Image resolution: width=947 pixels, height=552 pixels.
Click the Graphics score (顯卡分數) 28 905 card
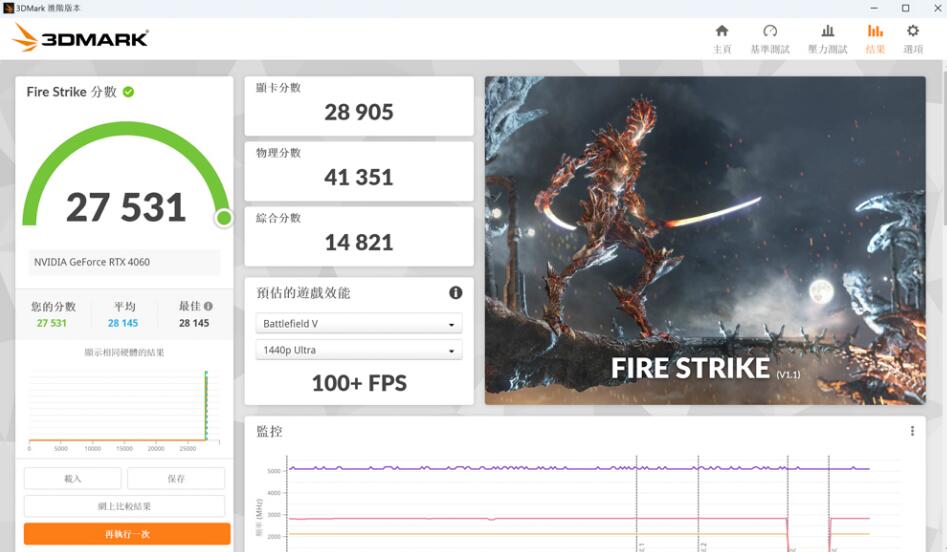coord(358,105)
